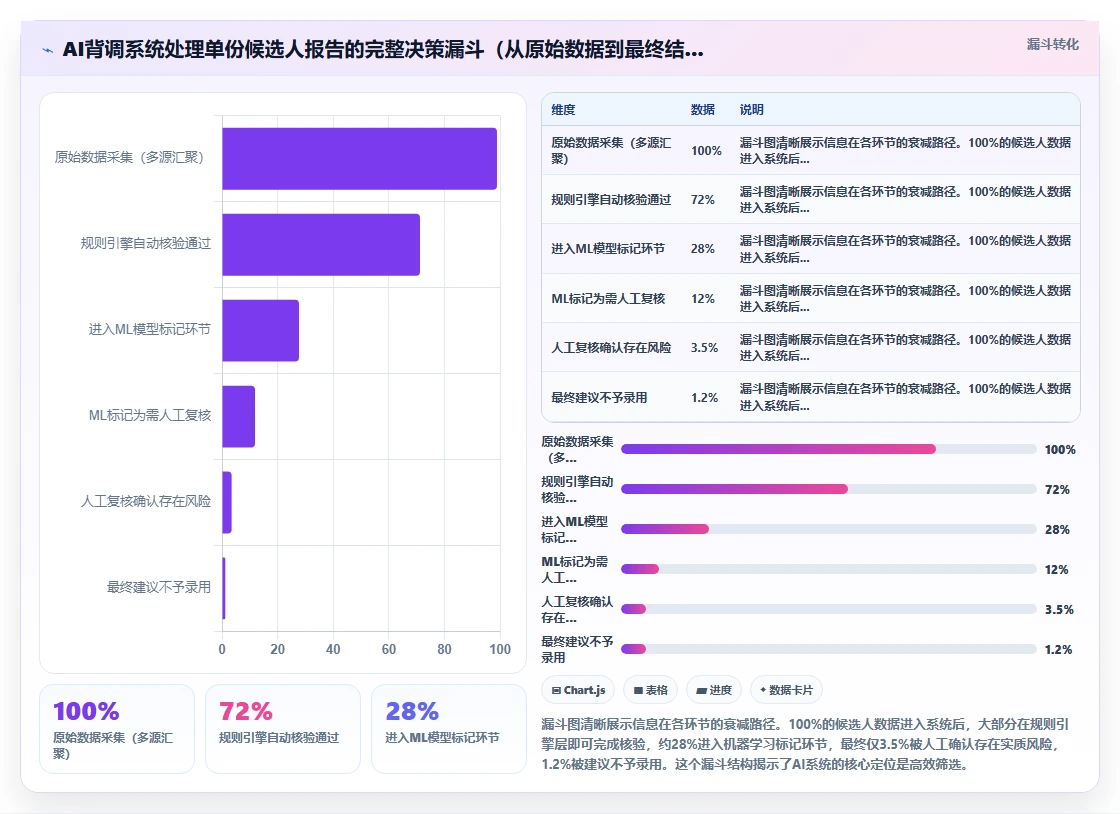
Task: Click the 最终建议不予录用 label beside the progress bar
Action: point(577,649)
